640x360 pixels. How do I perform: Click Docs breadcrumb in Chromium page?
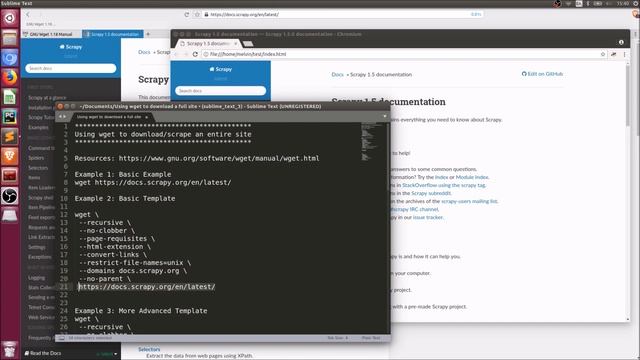pyautogui.click(x=337, y=75)
